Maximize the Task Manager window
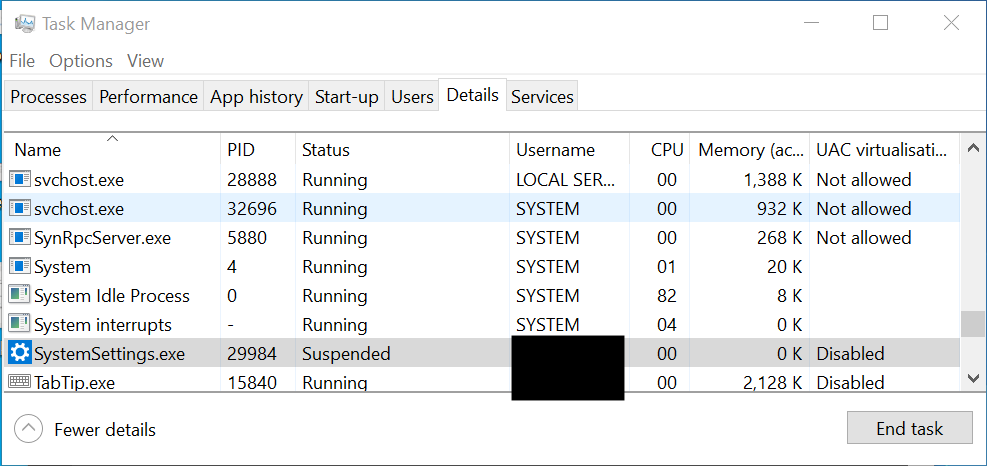Viewport: 987px width, 466px height. (x=881, y=23)
